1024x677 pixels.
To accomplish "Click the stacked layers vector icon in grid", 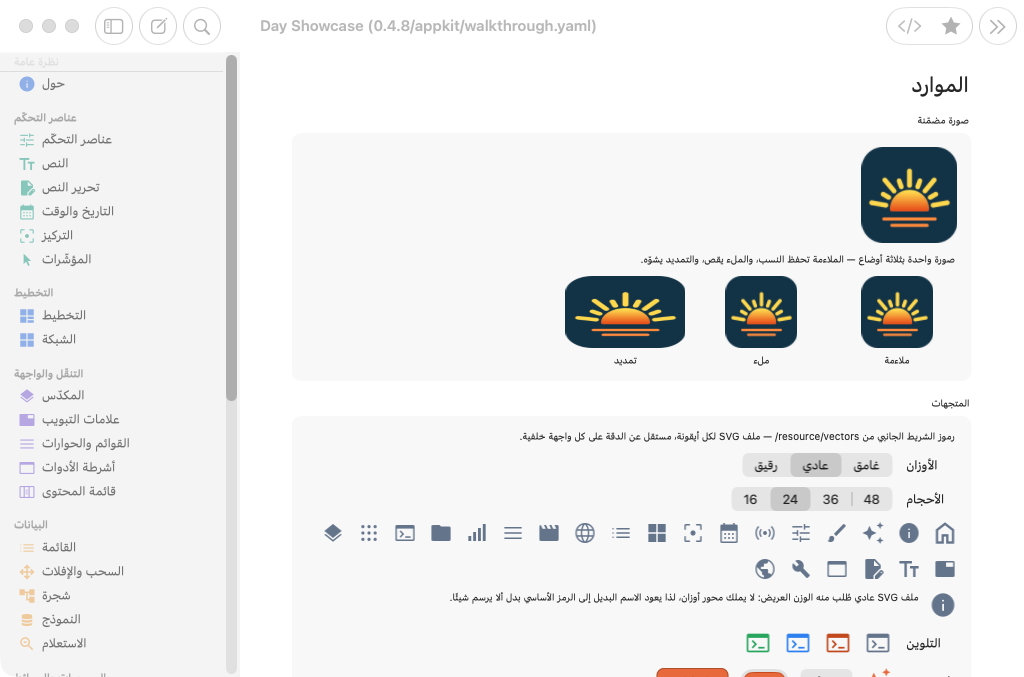I will (333, 533).
